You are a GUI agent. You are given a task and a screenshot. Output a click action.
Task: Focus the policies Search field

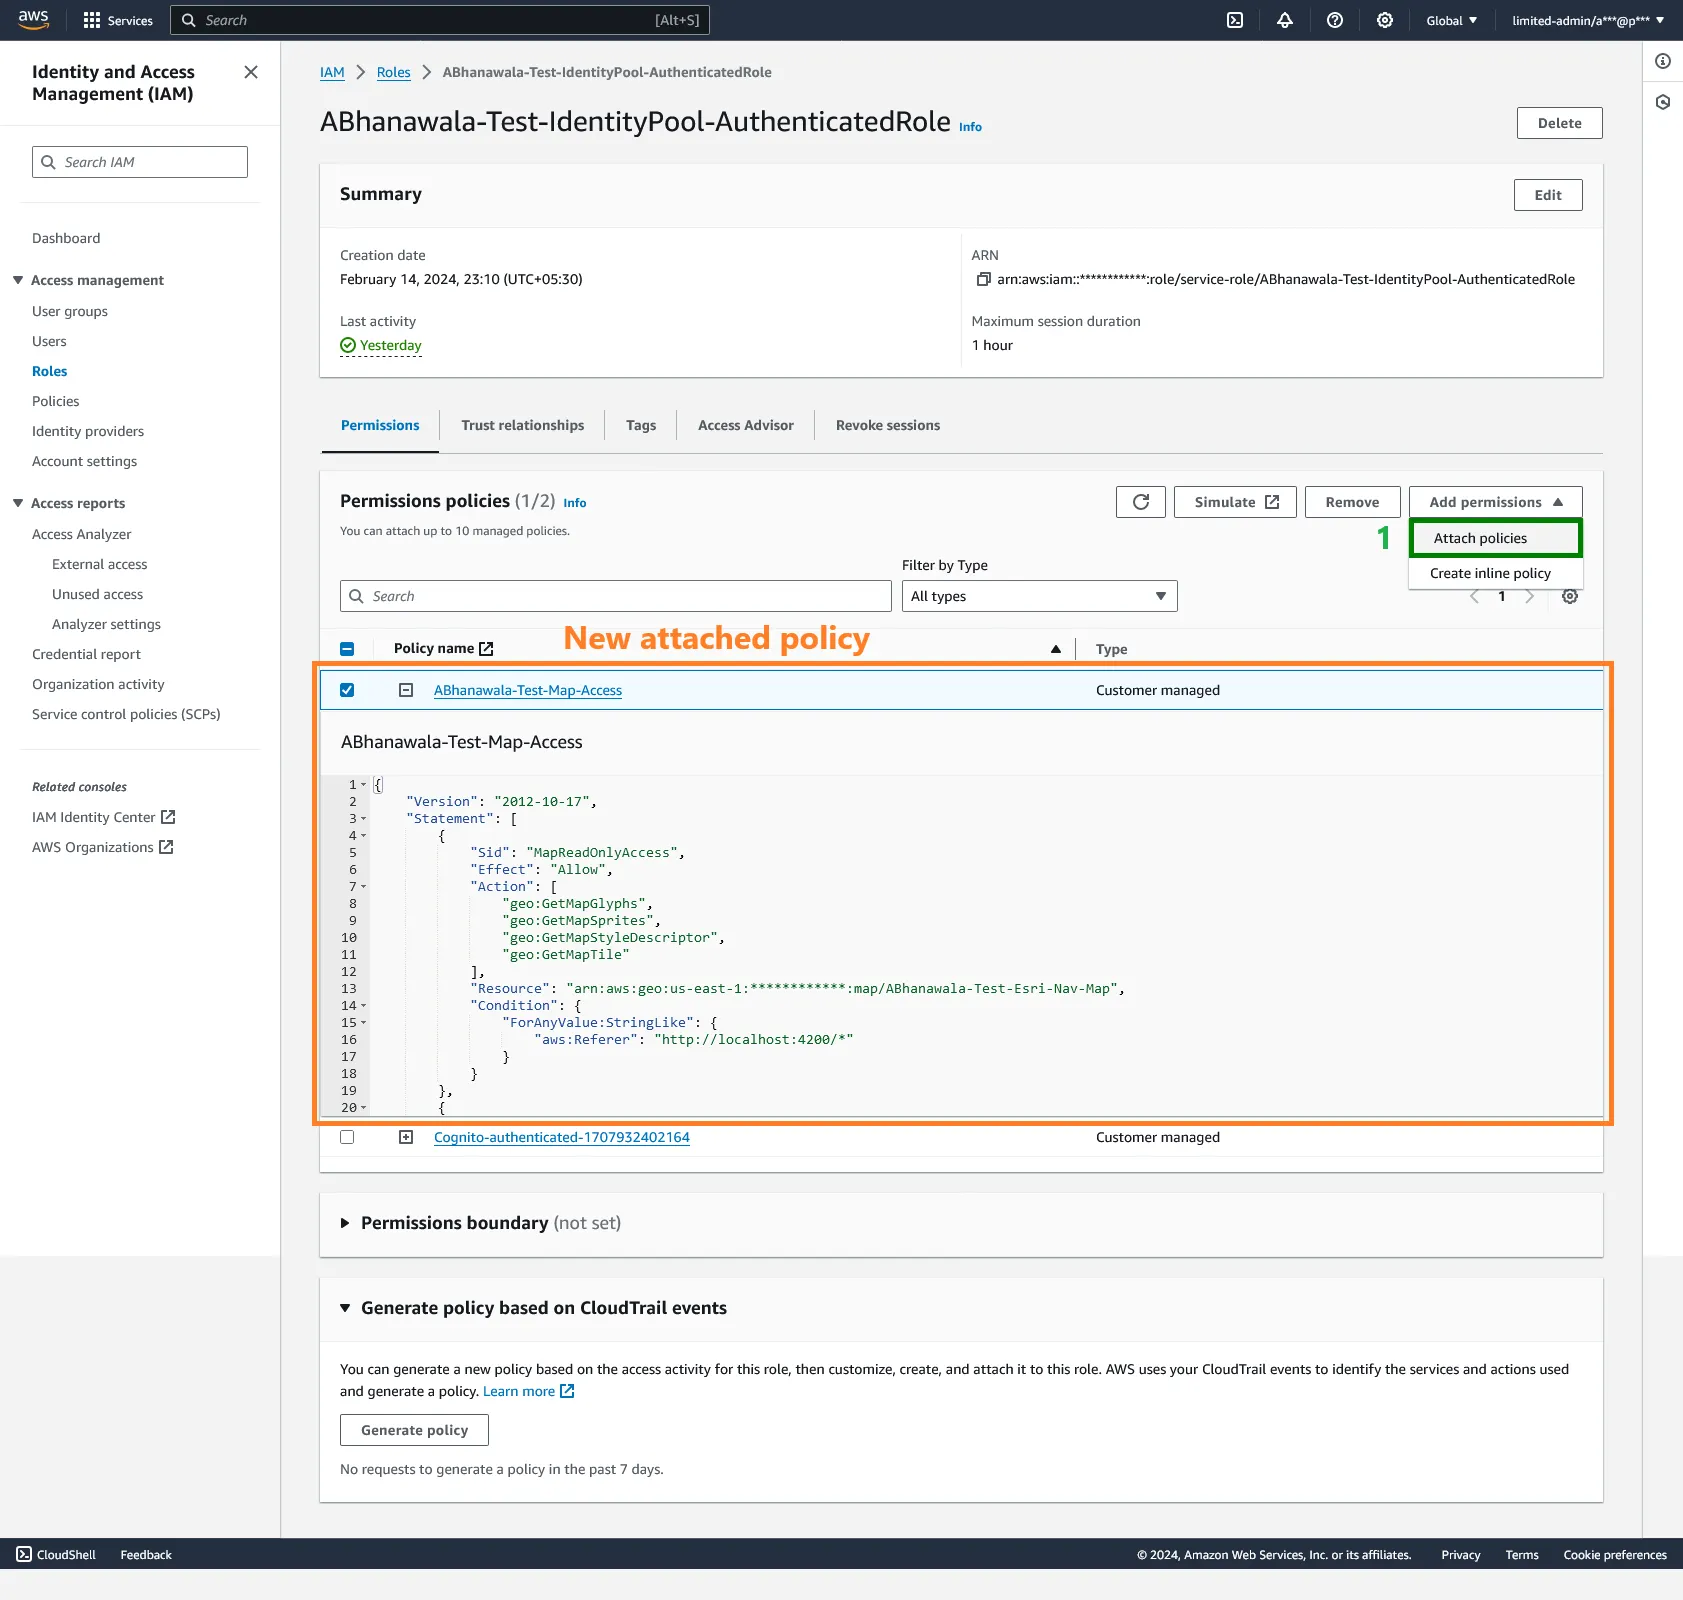pos(616,596)
